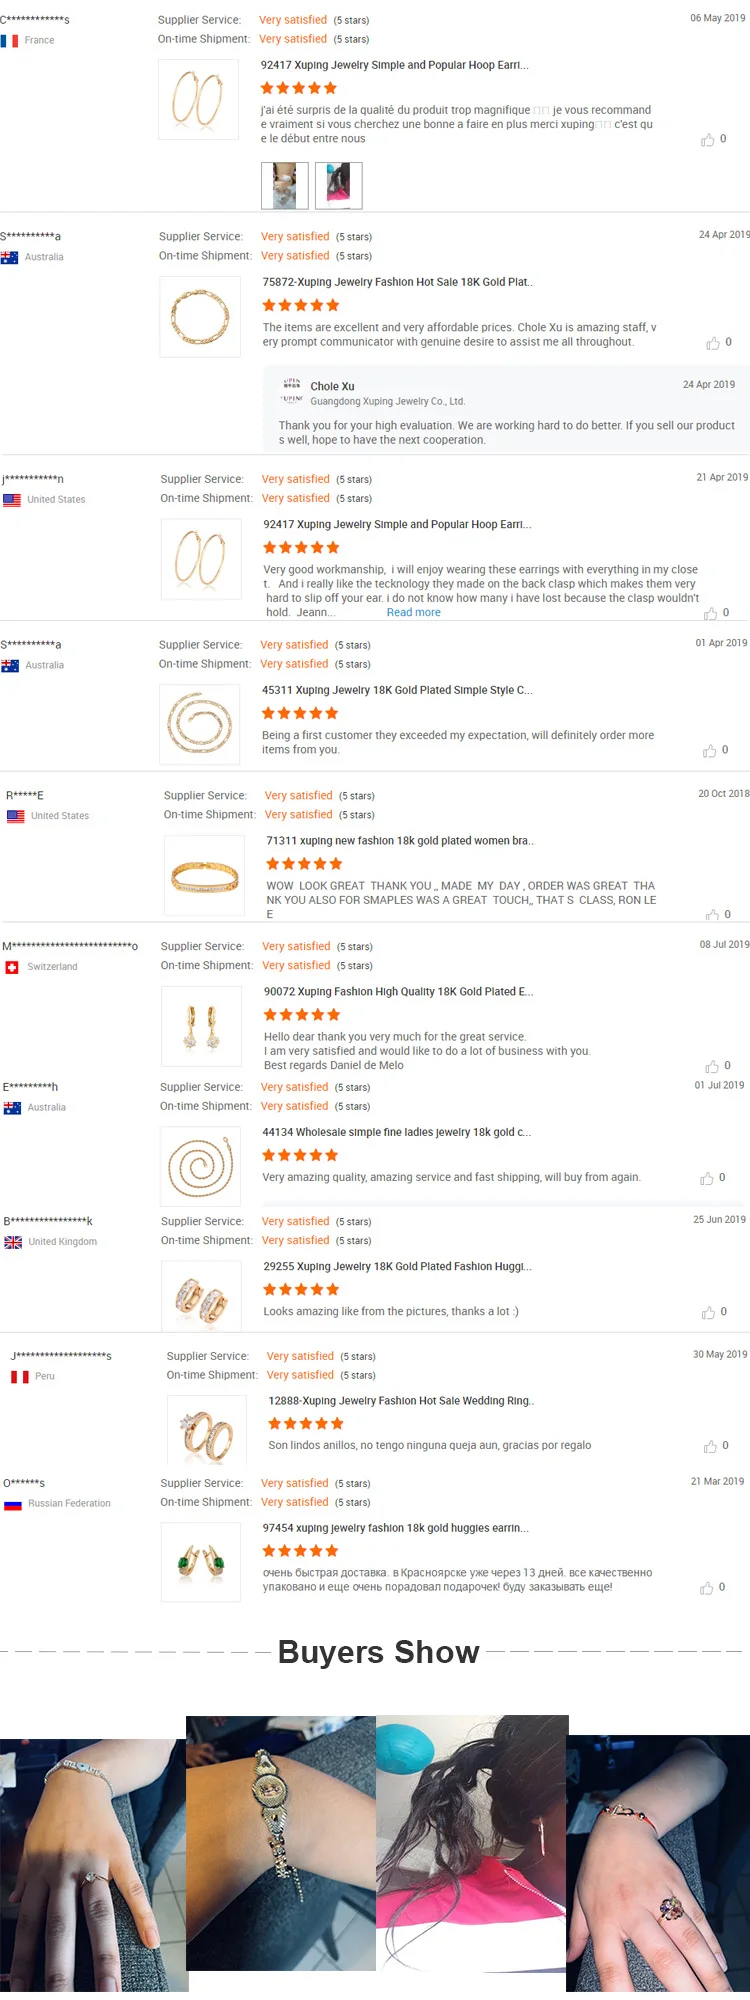This screenshot has height=2000, width=750.
Task: Like the 24 Apr 2019 Australia review
Action: [713, 343]
